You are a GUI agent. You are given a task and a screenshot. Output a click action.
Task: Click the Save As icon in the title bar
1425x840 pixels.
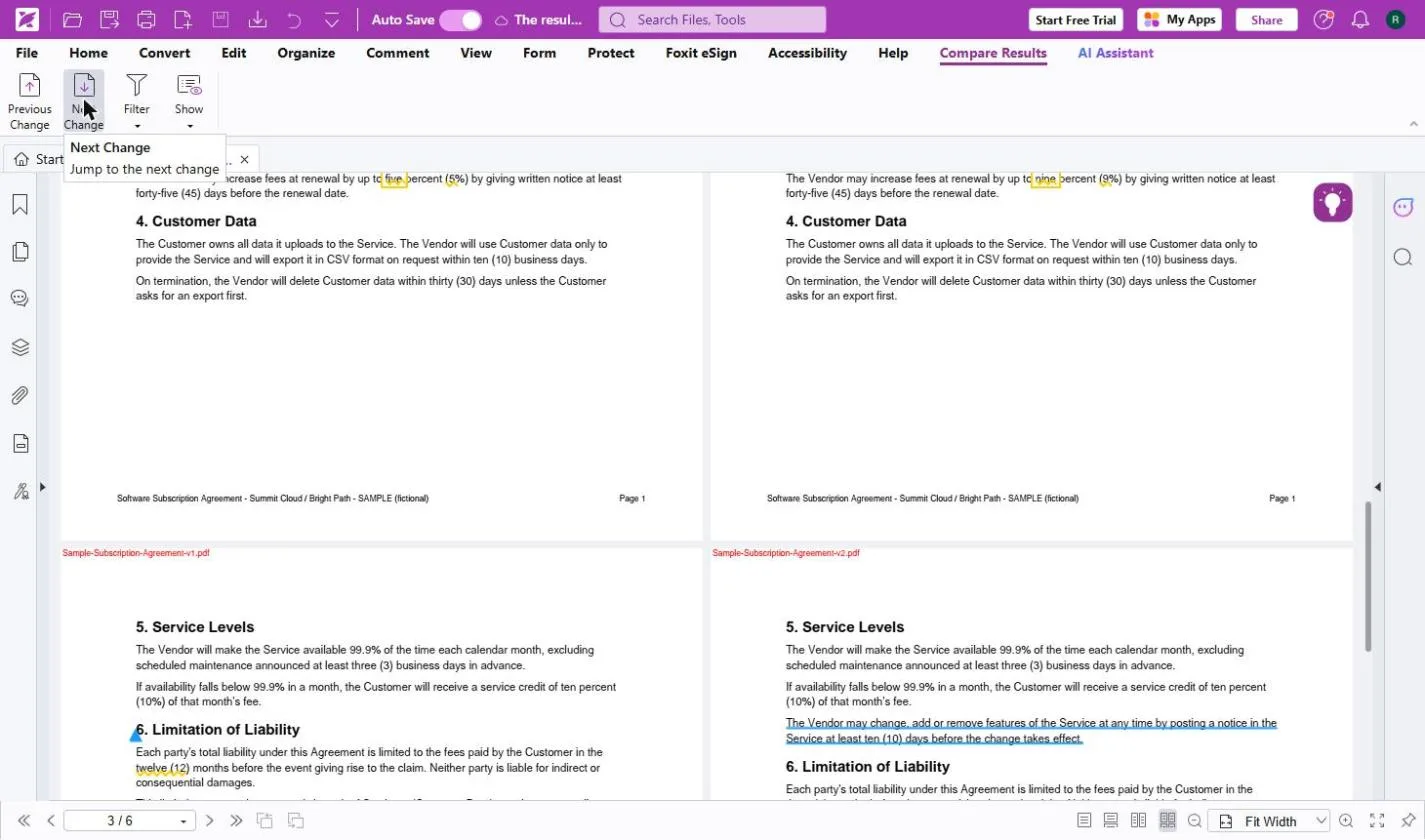(109, 19)
